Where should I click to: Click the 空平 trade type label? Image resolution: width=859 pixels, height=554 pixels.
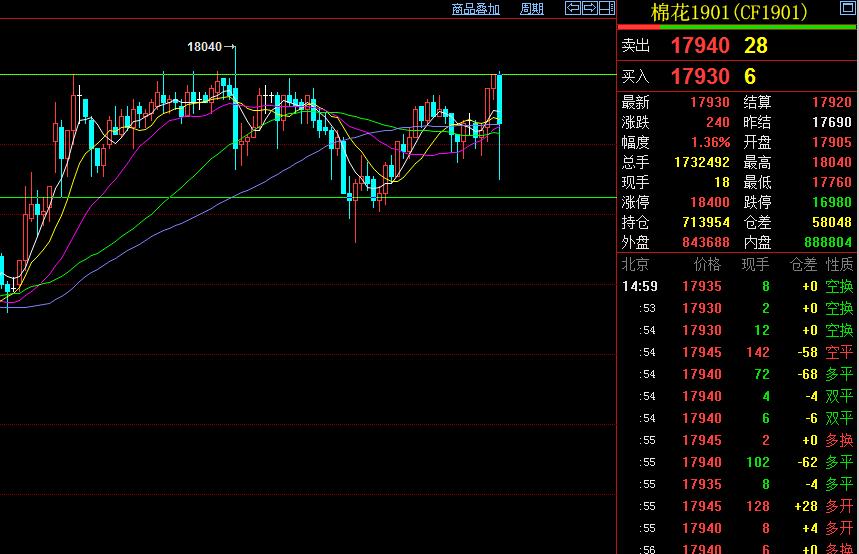839,352
